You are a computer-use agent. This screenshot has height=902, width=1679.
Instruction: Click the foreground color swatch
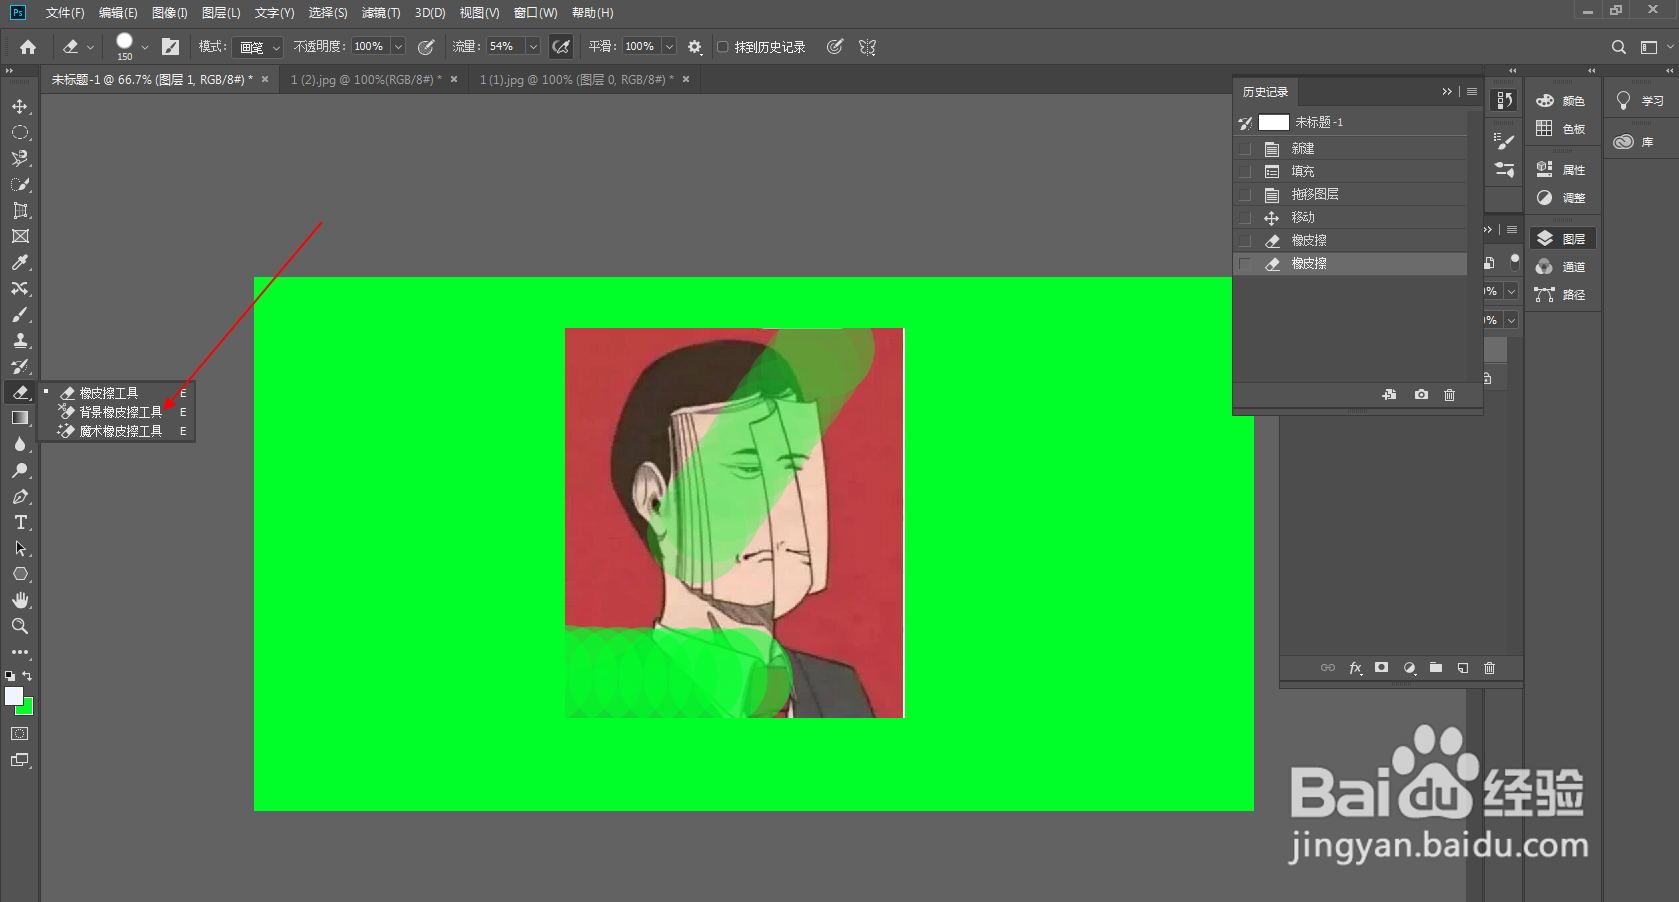tap(13, 696)
